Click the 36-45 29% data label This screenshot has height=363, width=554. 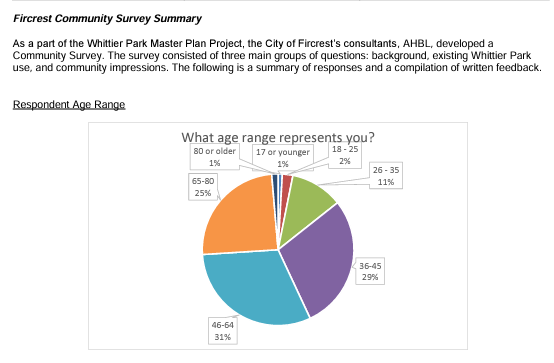click(x=370, y=271)
